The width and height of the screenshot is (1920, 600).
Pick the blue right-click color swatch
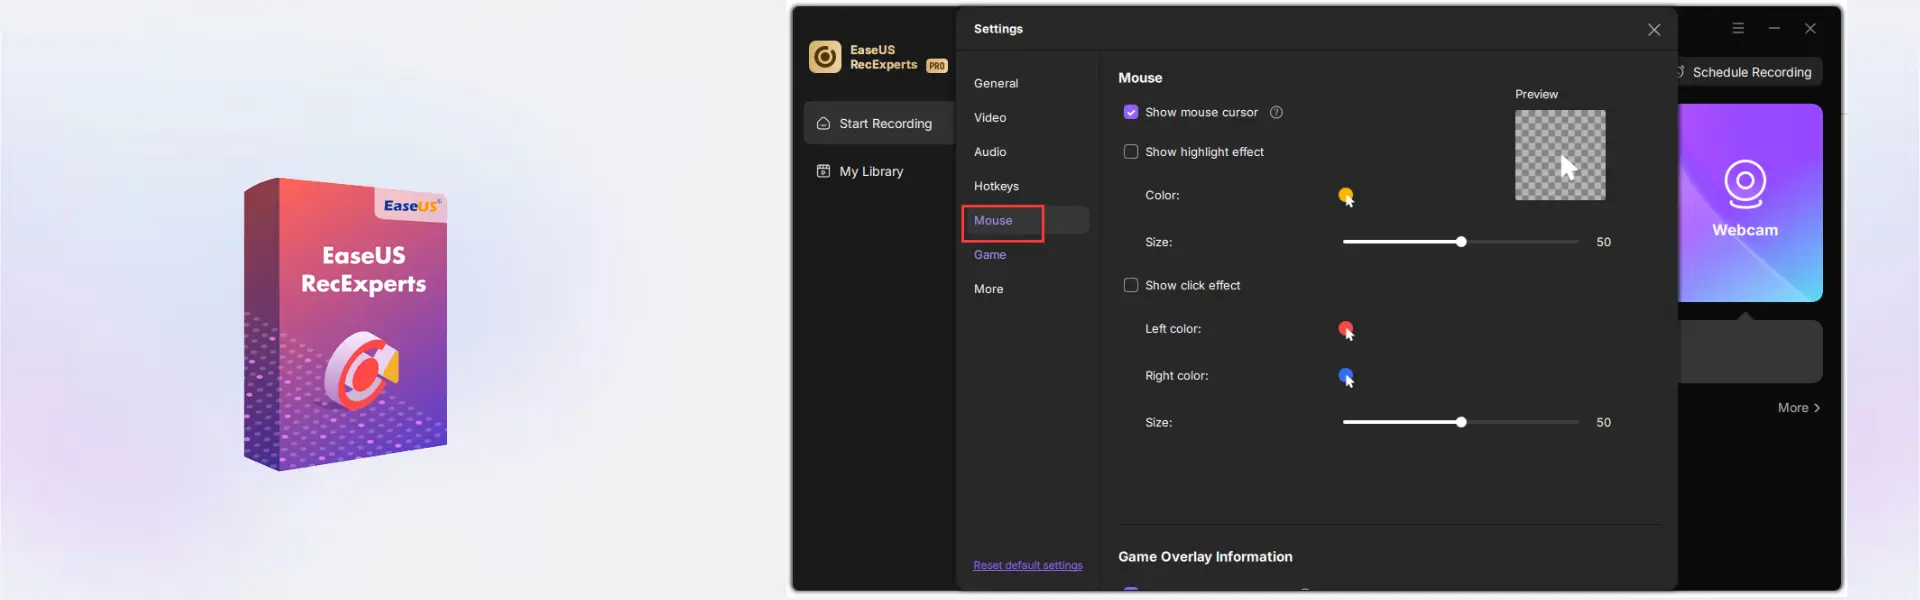[1347, 378]
